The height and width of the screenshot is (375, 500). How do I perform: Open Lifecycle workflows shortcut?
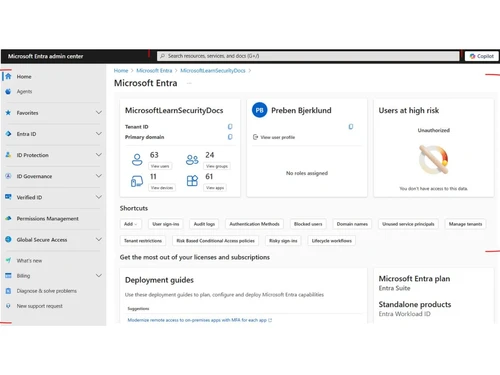332,241
